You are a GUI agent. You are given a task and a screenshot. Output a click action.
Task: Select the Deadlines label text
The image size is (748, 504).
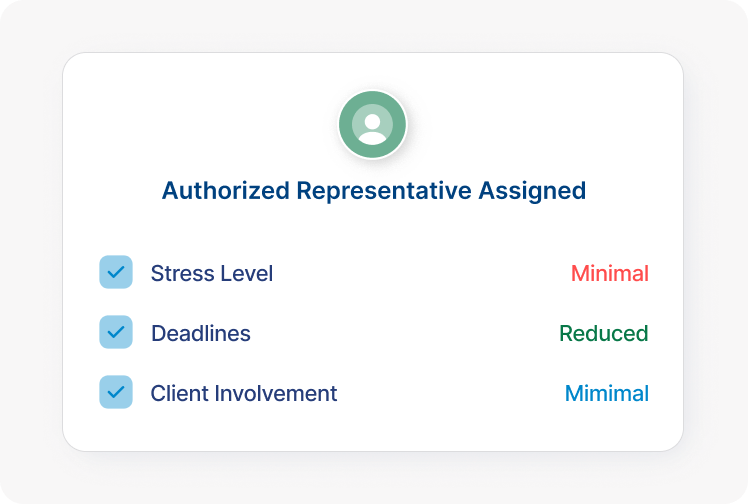[200, 333]
